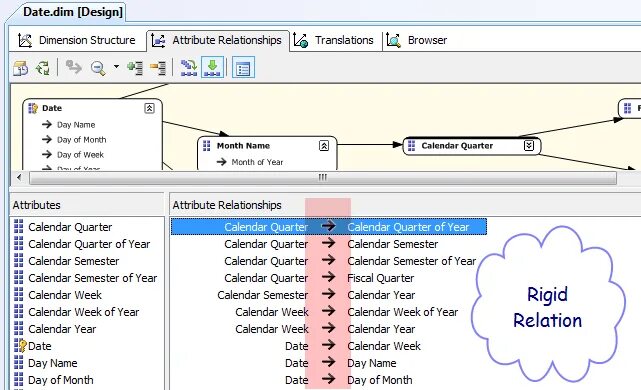Click the Collapse All orange minus icon
Image resolution: width=641 pixels, height=390 pixels.
click(158, 68)
